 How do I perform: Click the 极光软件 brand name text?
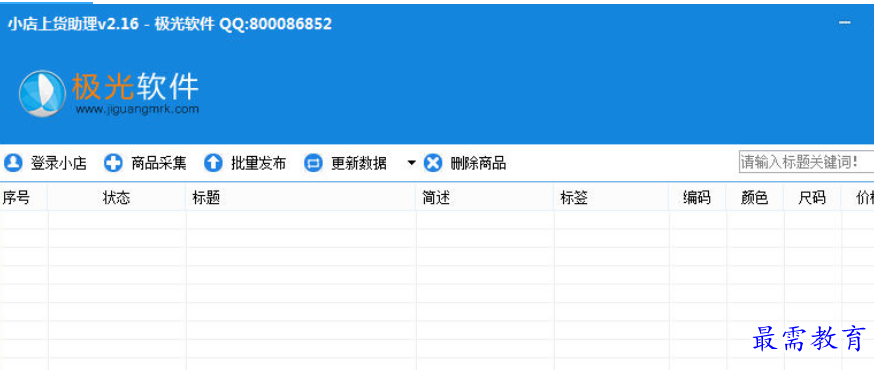coord(135,87)
